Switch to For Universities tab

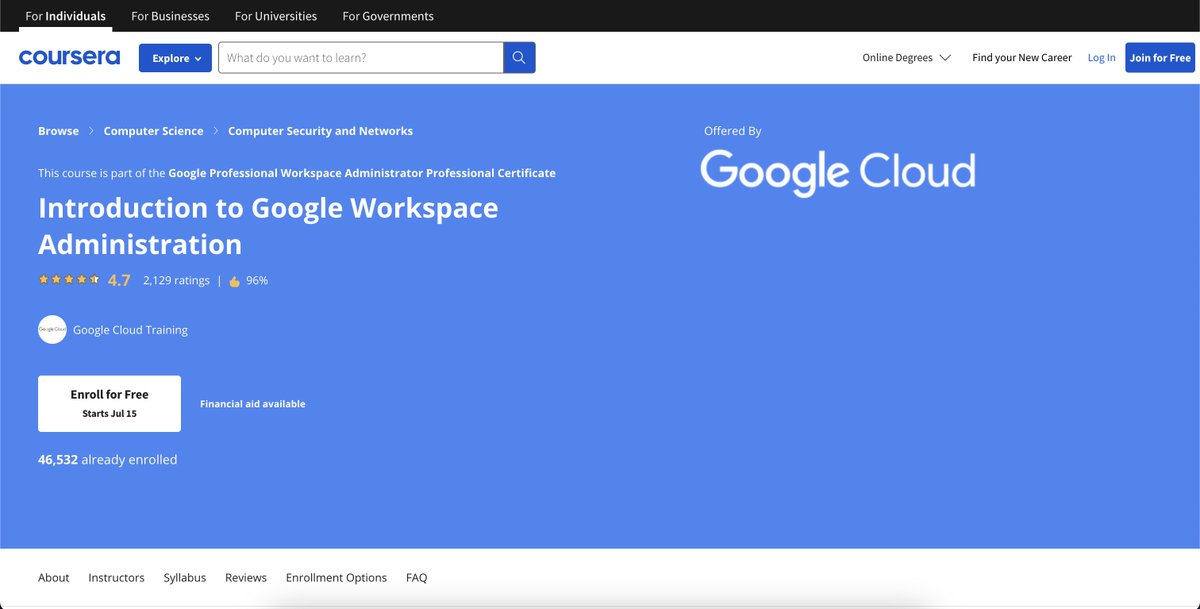point(276,16)
